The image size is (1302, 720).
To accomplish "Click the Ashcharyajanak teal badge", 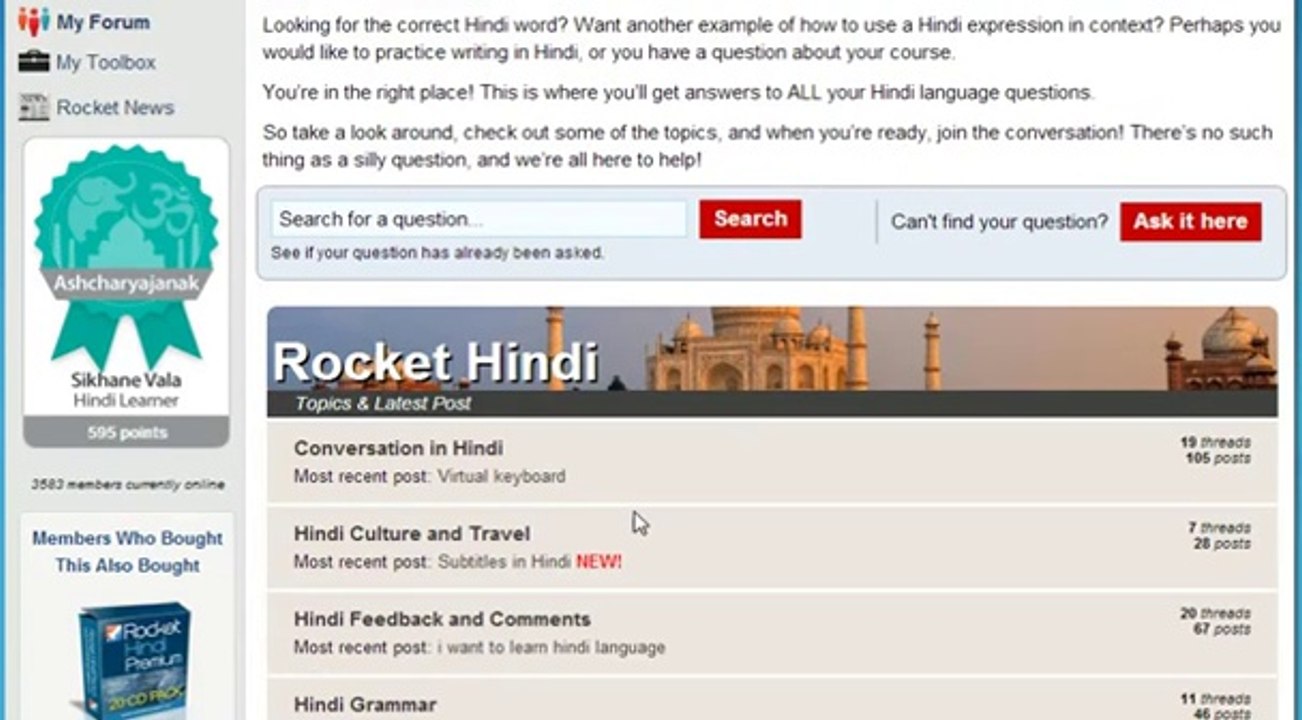I will click(x=126, y=256).
